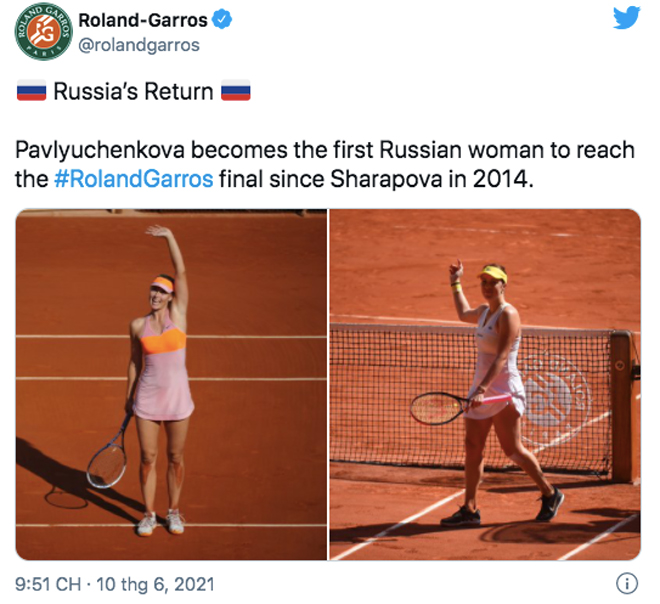Screen dimensions: 660x604
Task: Click the date 10 thg 6, 2021
Action: click(x=155, y=584)
